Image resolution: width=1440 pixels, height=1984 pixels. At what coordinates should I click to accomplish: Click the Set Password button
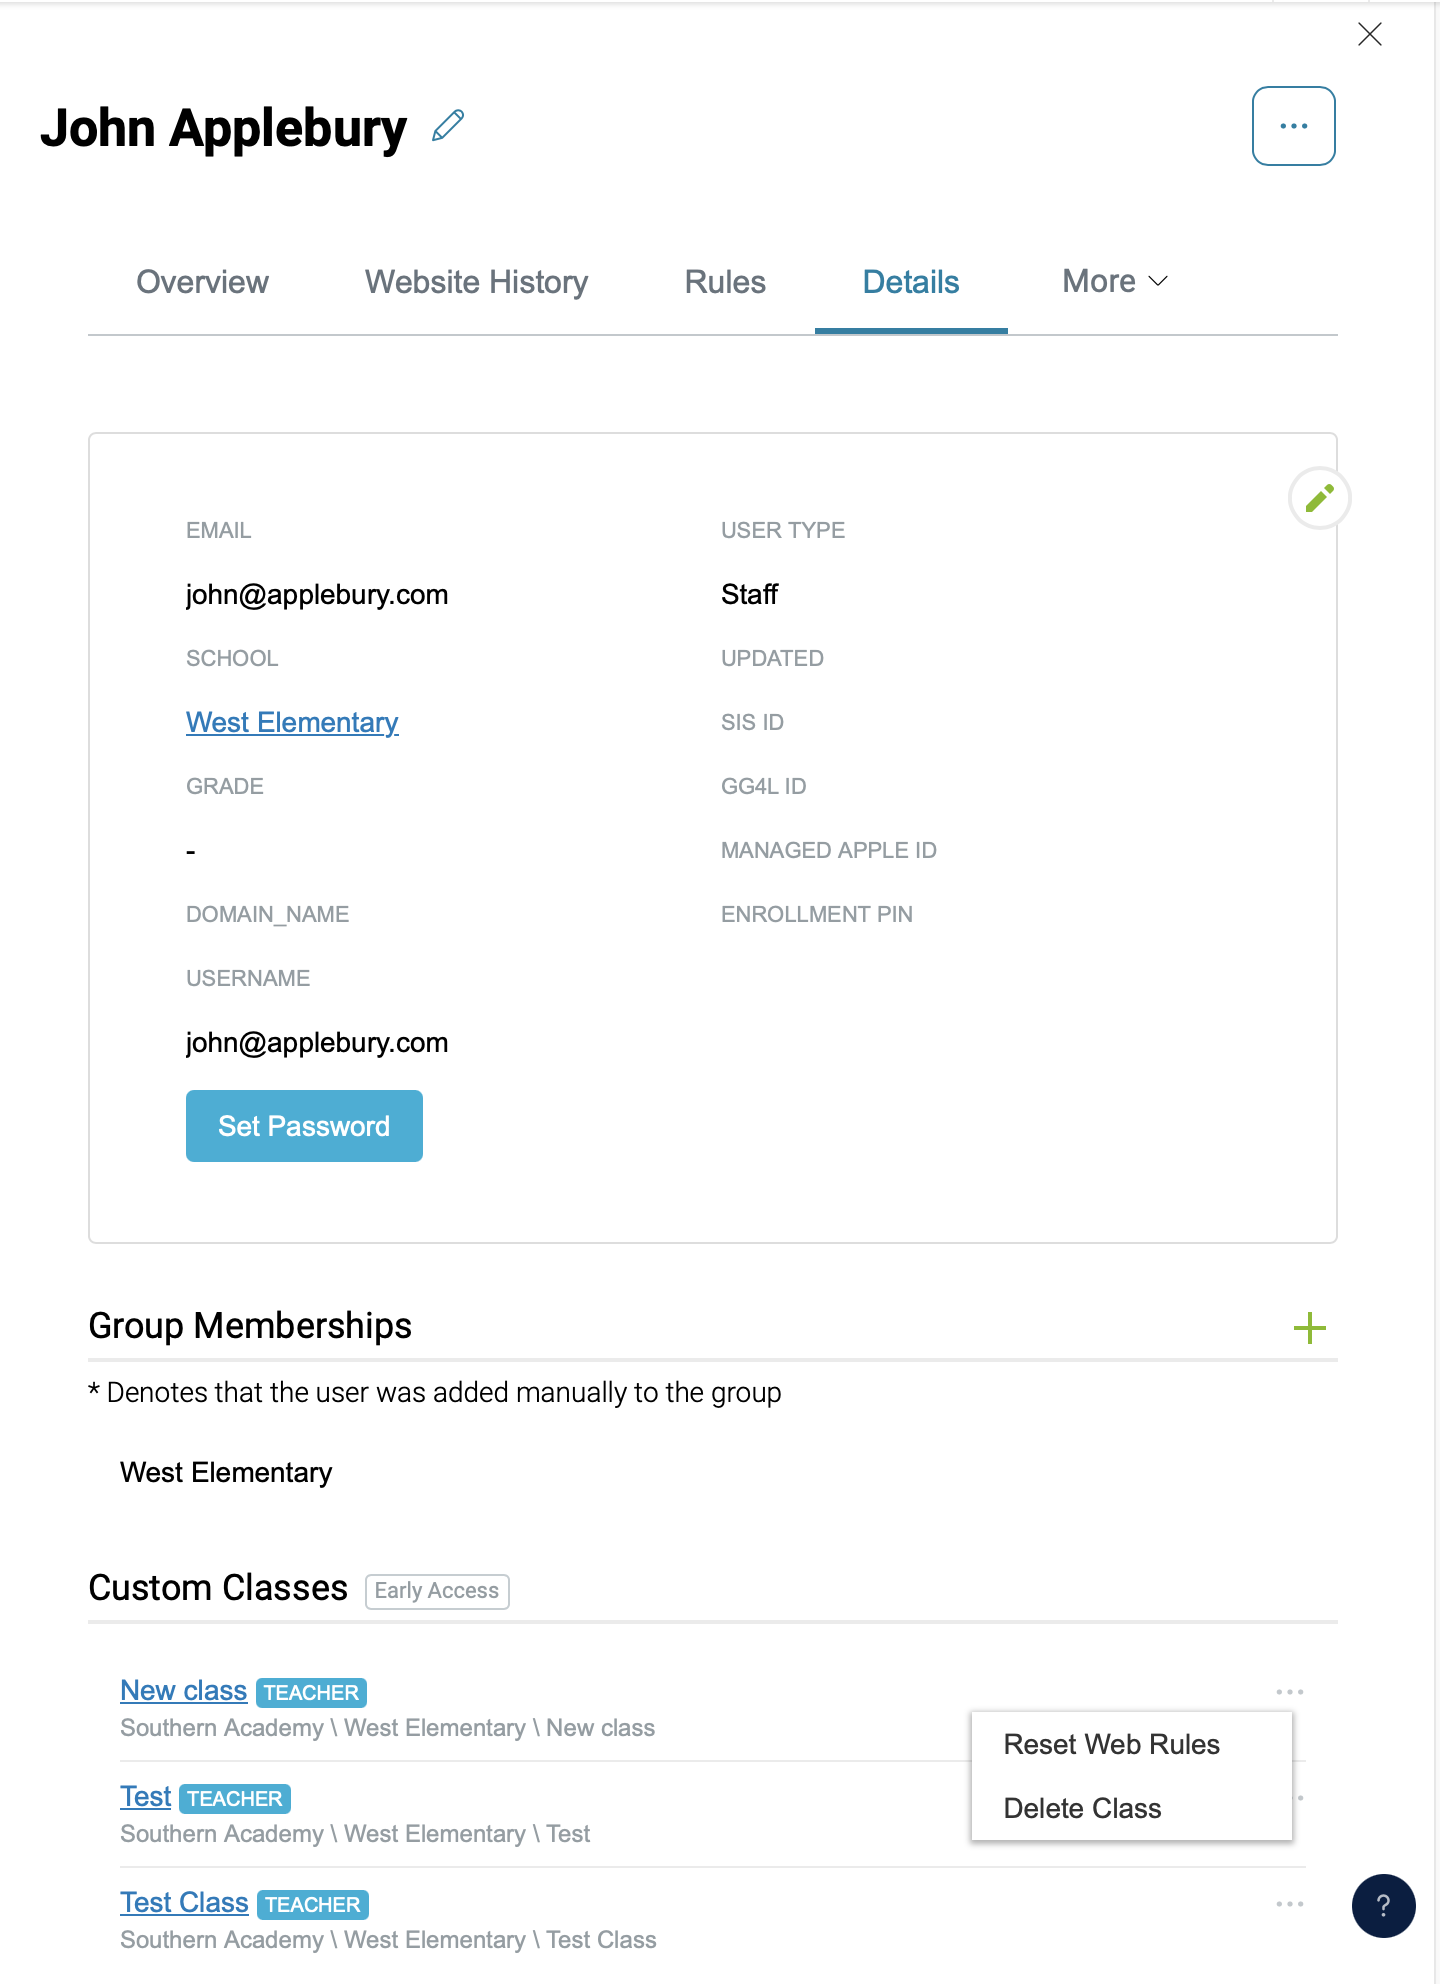tap(303, 1125)
